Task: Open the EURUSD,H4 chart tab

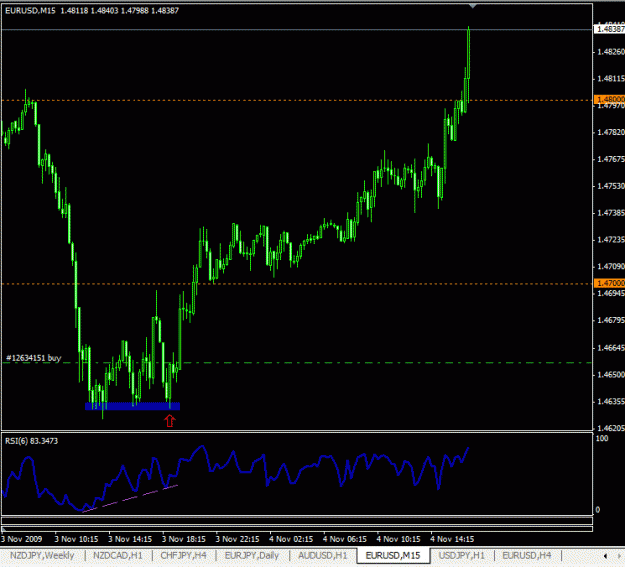Action: tap(527, 555)
